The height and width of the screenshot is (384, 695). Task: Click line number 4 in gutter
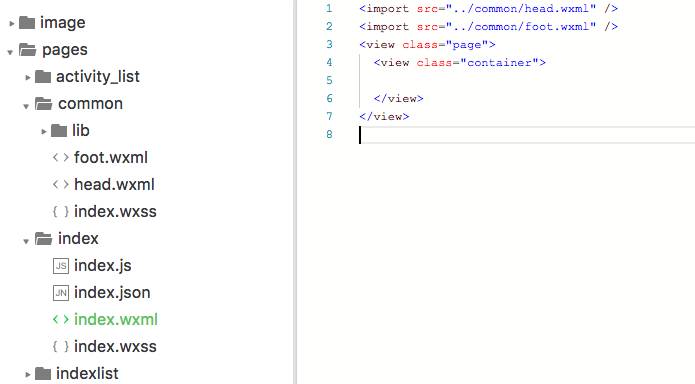[x=329, y=62]
